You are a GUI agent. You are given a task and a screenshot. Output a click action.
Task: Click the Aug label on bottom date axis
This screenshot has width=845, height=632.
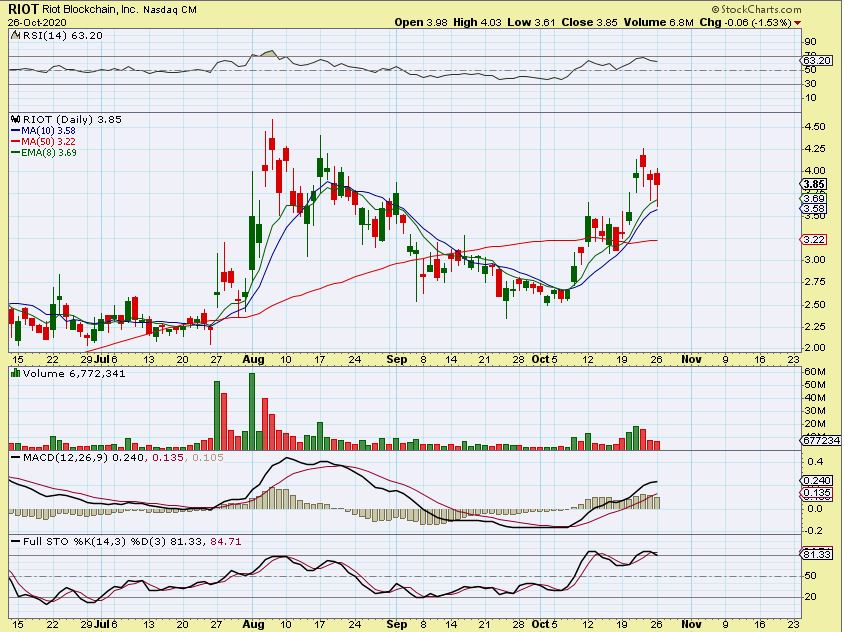253,624
